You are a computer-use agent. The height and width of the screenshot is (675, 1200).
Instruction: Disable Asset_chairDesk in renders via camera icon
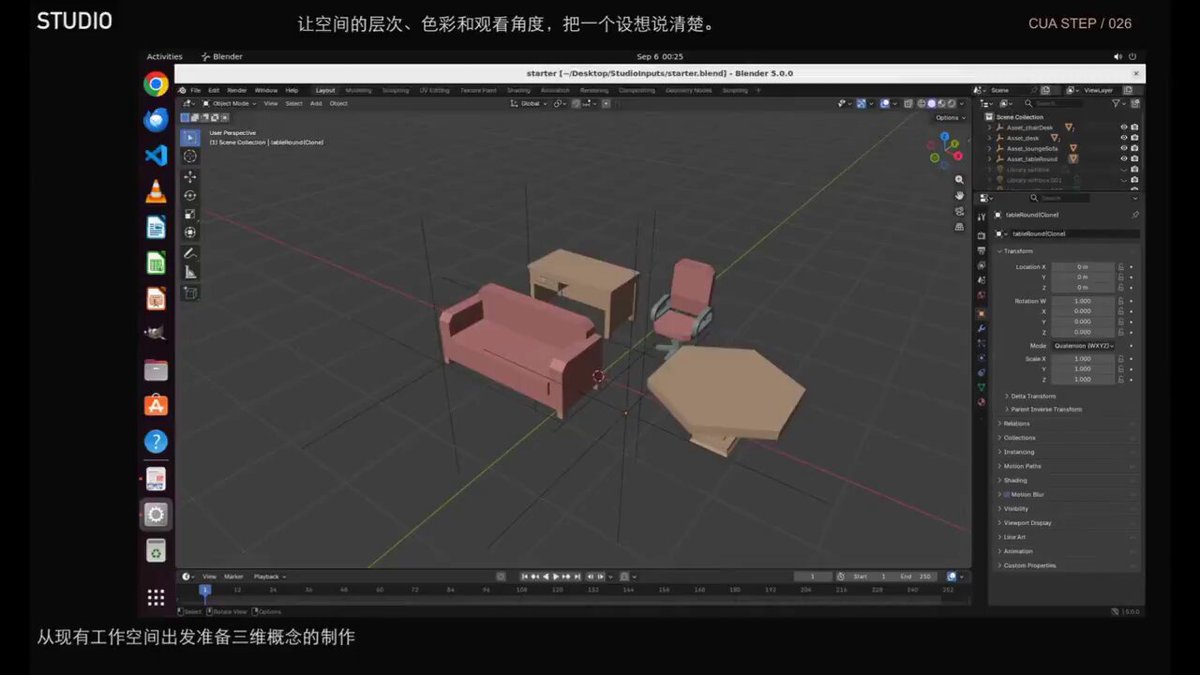click(x=1134, y=127)
